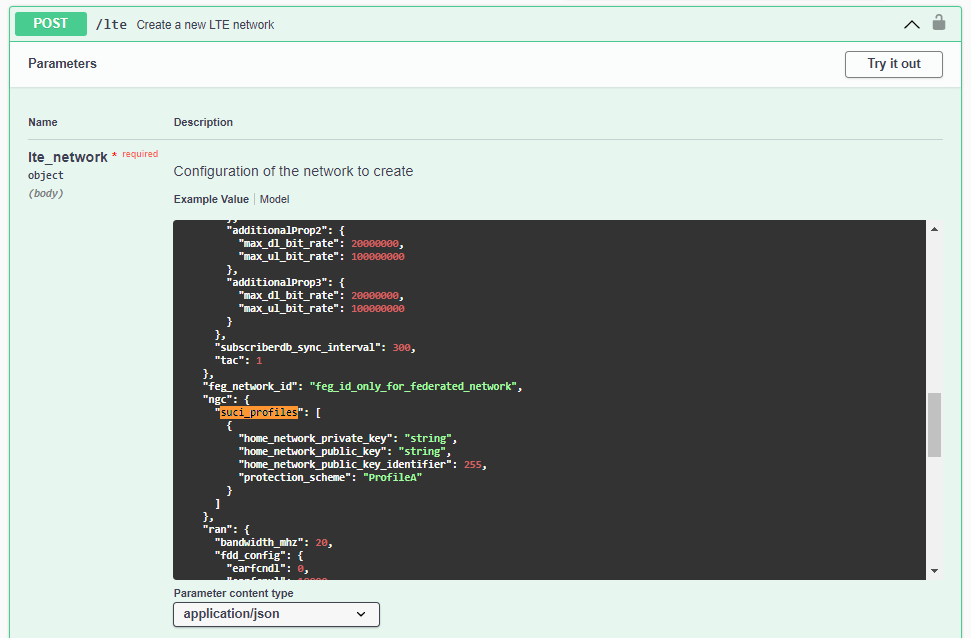This screenshot has width=971, height=638.
Task: Click the JSON example scroll-up arrow
Action: [x=934, y=229]
